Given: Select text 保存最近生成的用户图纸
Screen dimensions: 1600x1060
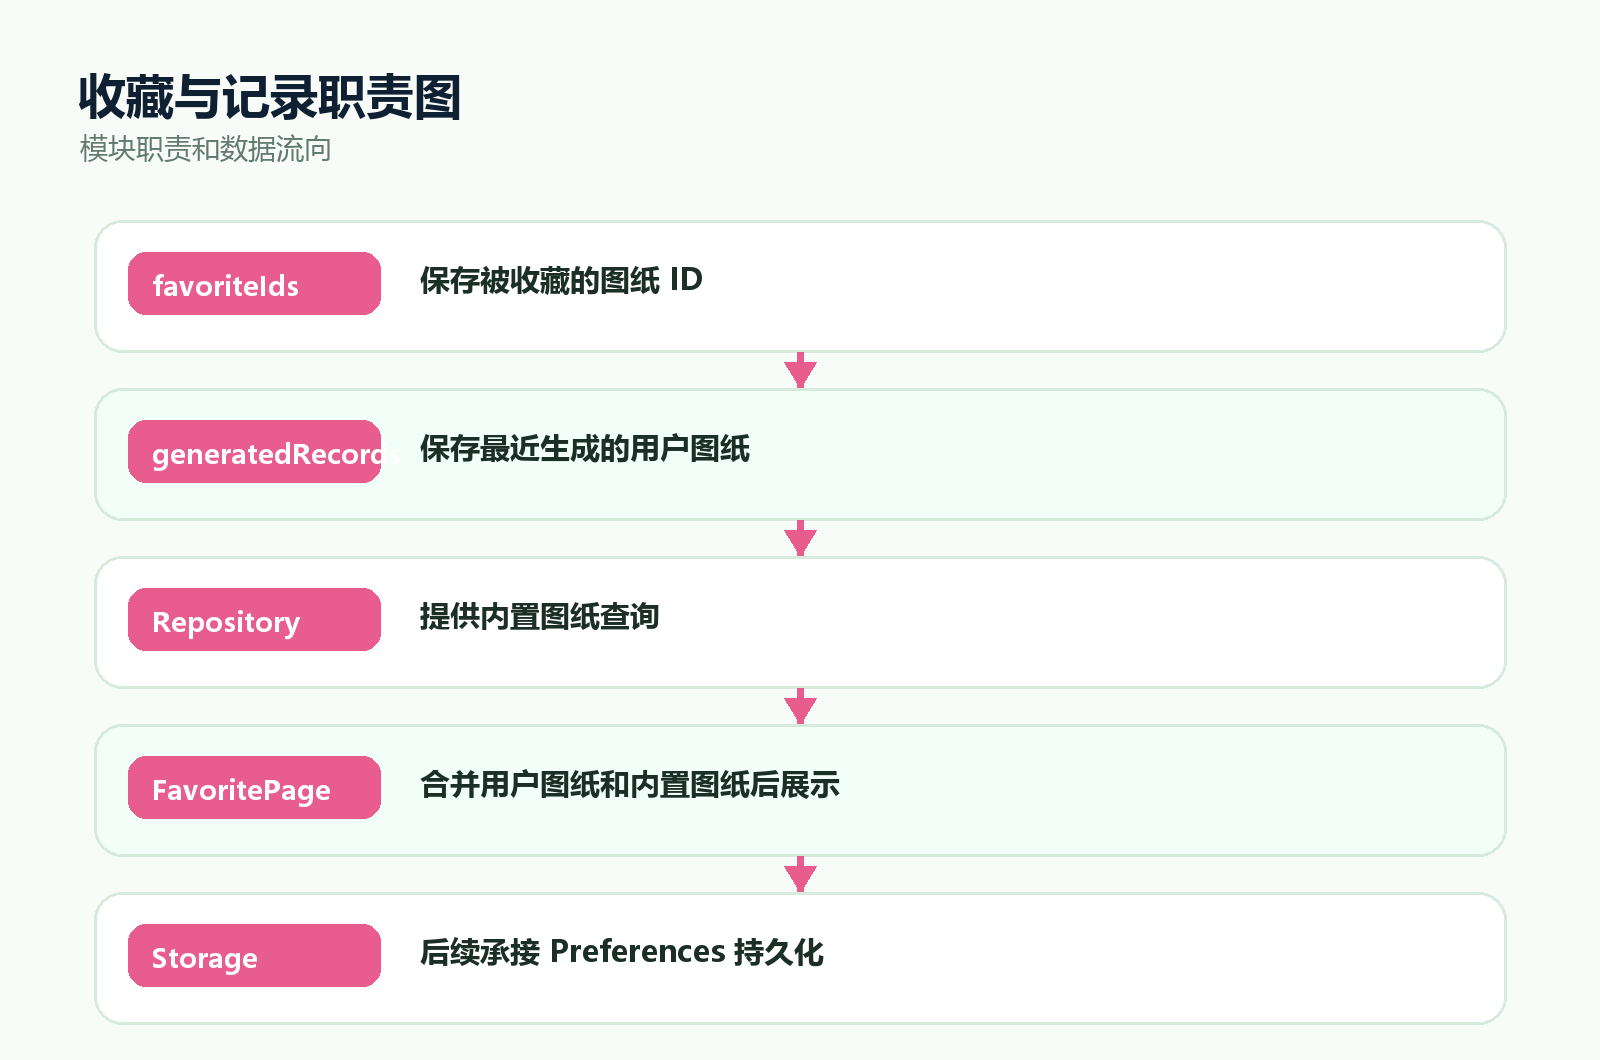Looking at the screenshot, I should [x=585, y=448].
